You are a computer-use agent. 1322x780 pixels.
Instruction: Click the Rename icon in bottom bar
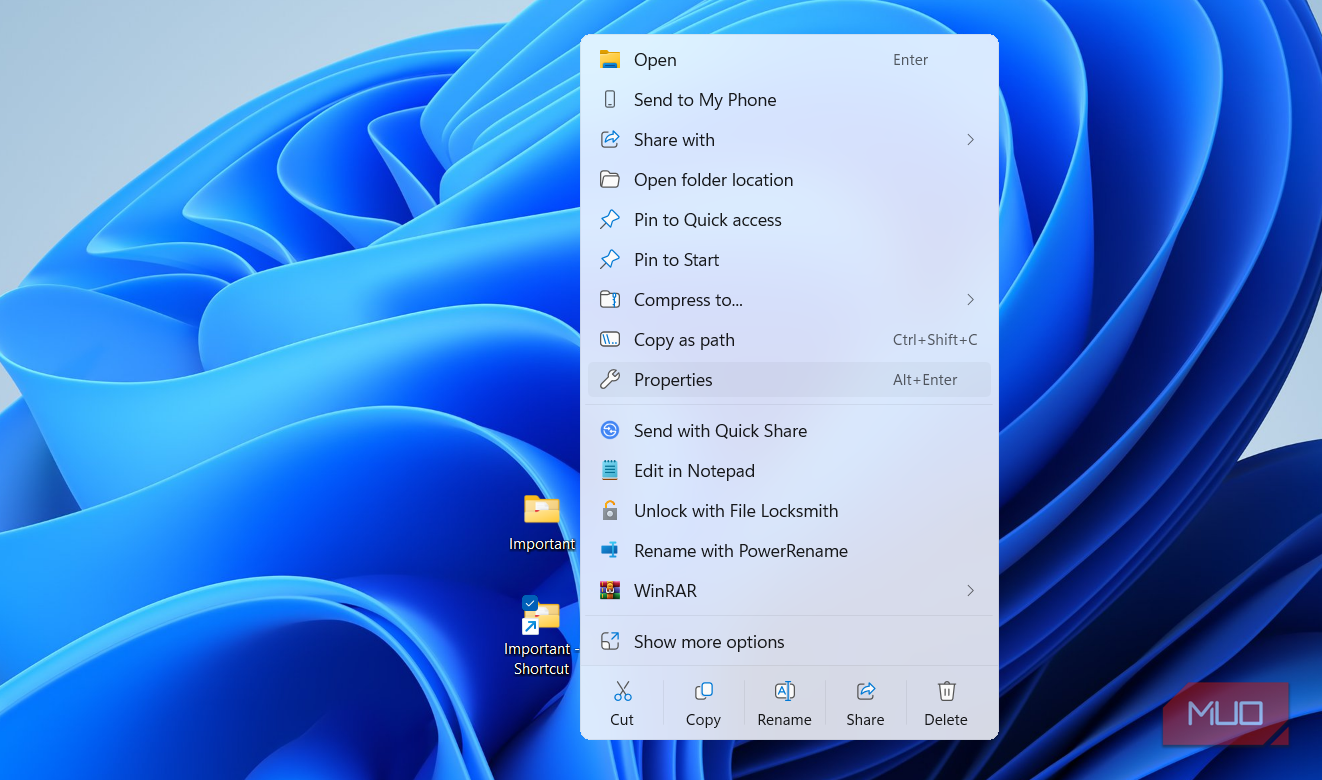(x=785, y=691)
